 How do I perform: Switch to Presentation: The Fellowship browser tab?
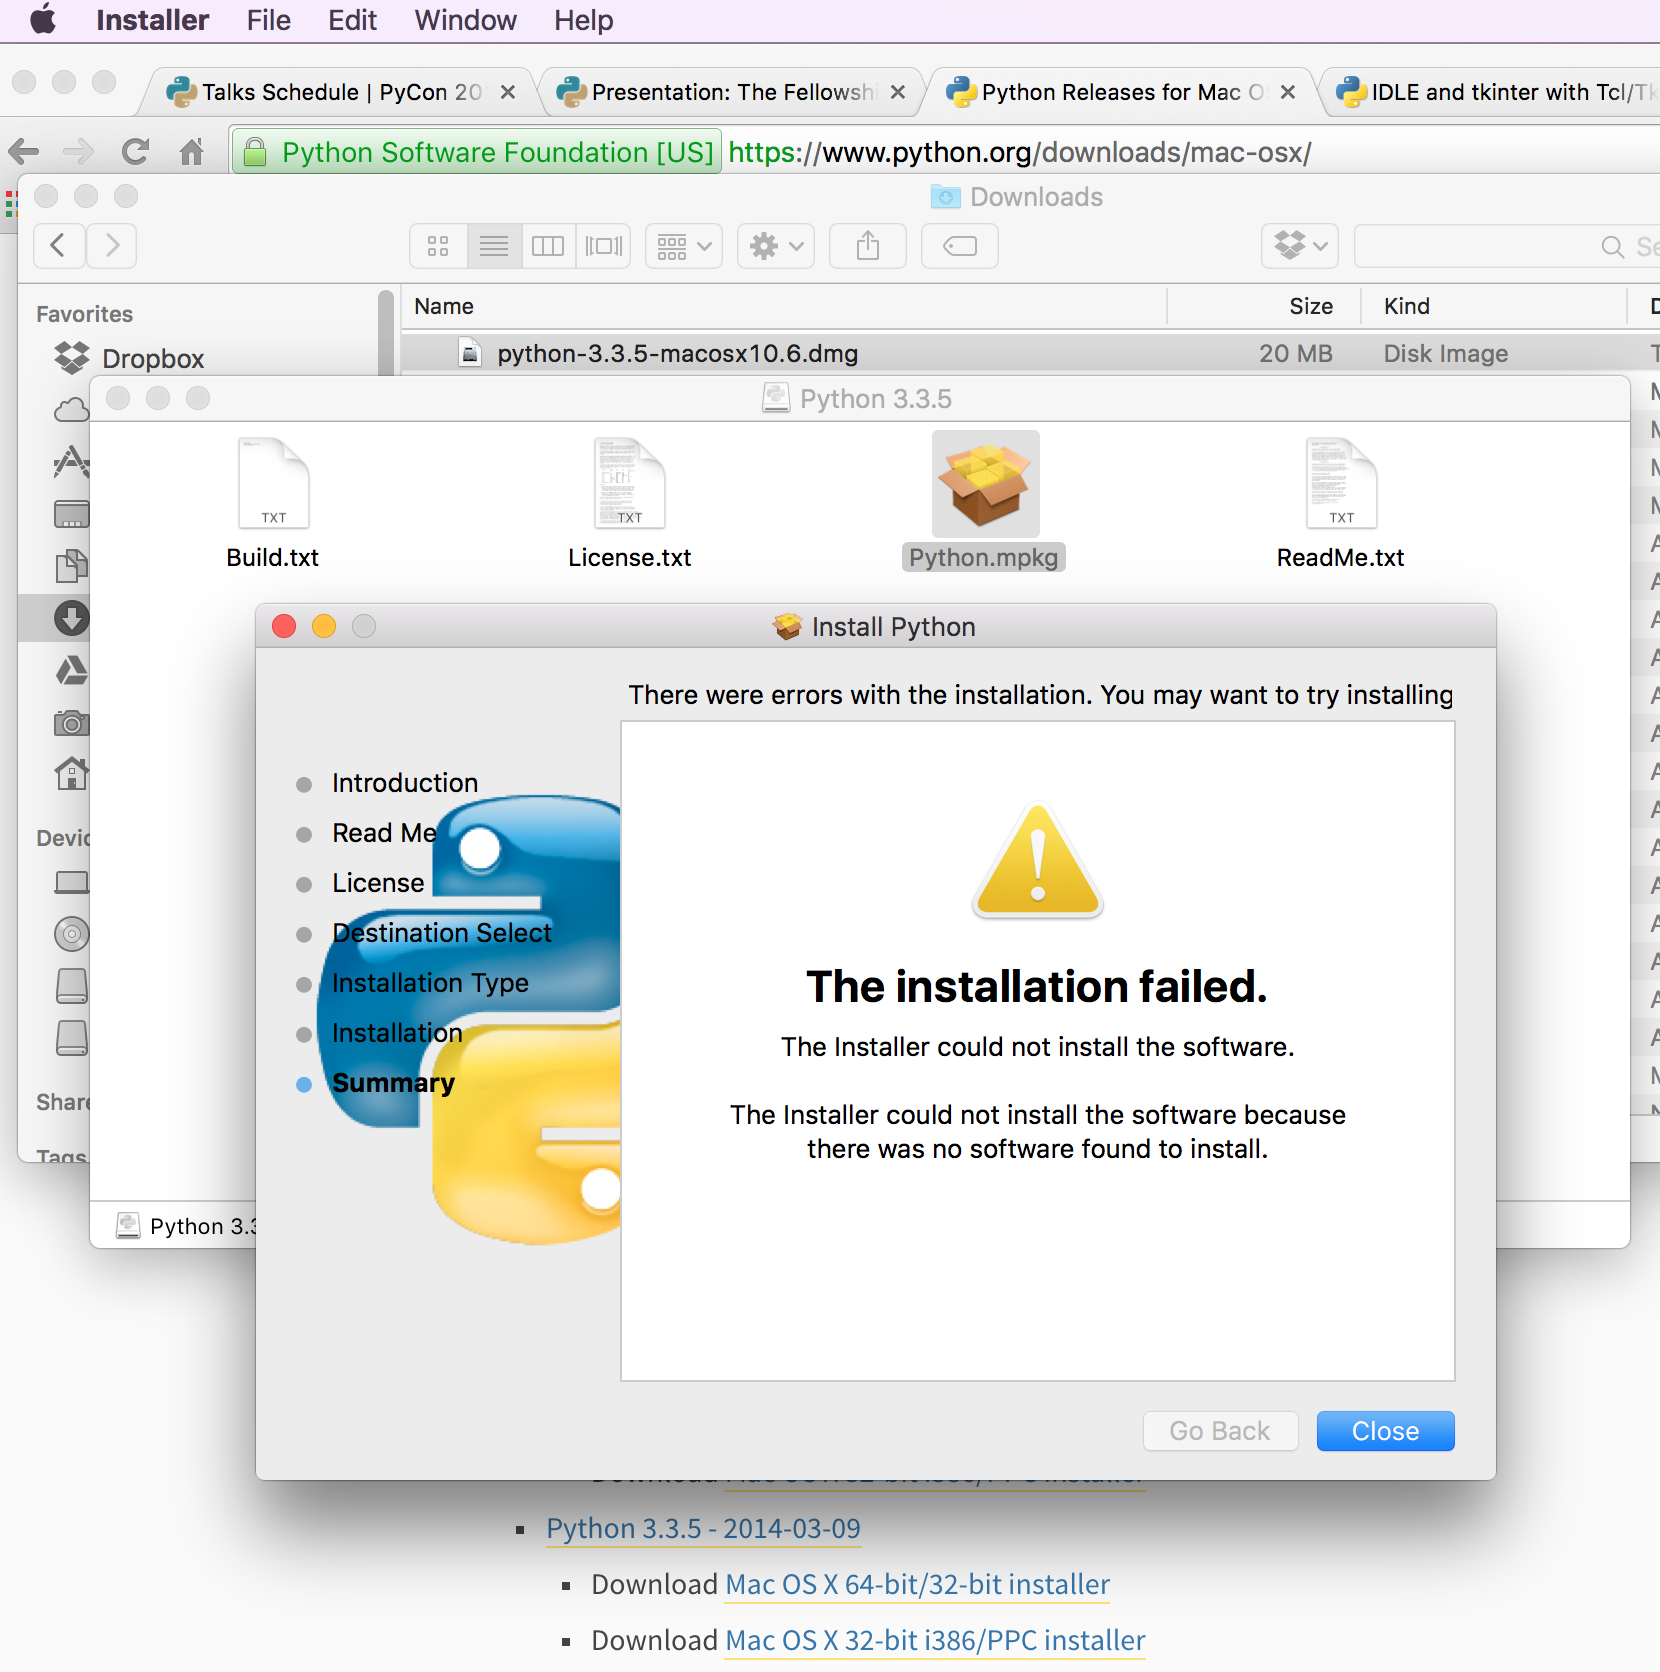[x=732, y=92]
